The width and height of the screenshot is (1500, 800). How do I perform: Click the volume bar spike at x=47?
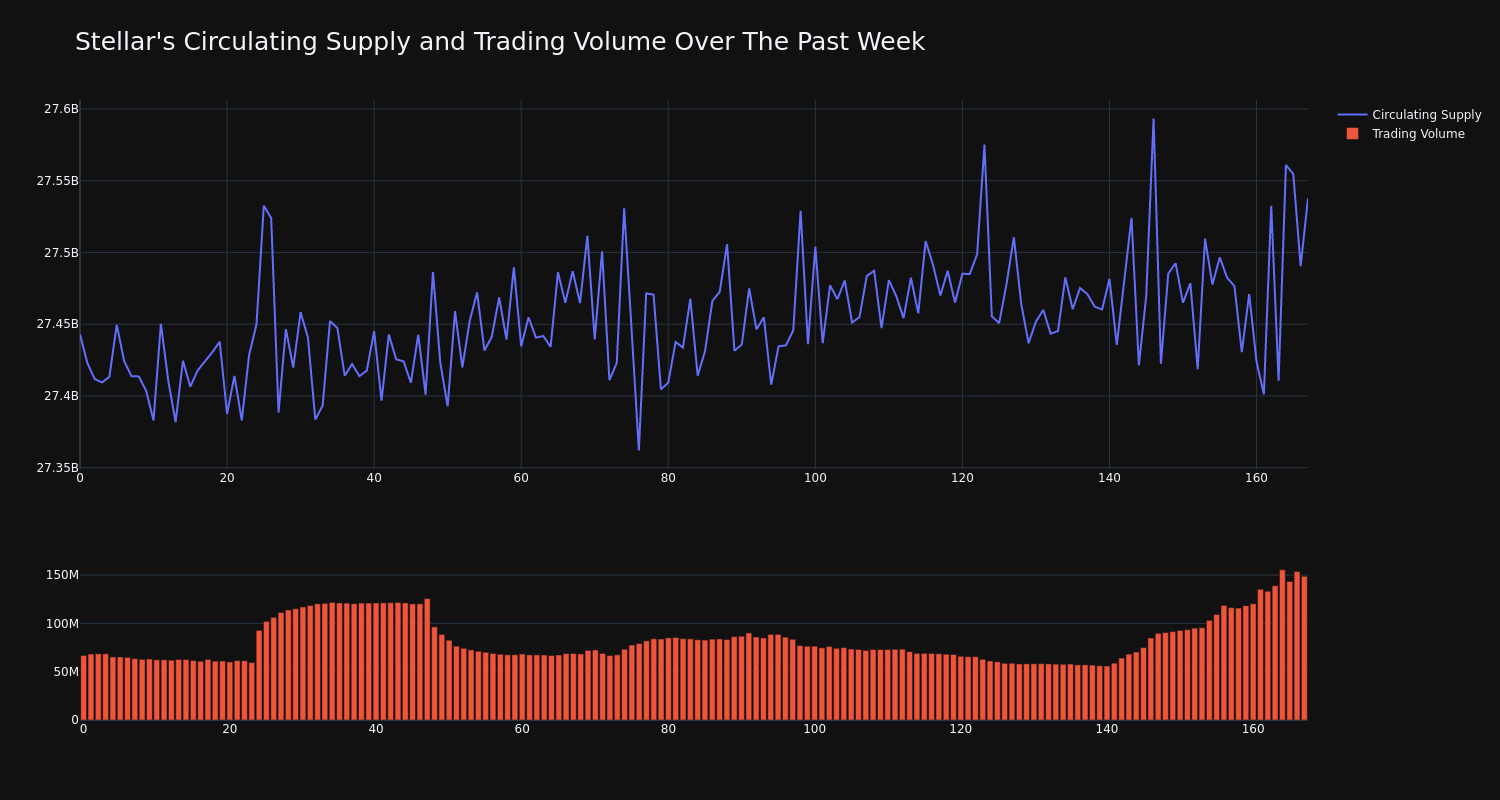(x=427, y=659)
